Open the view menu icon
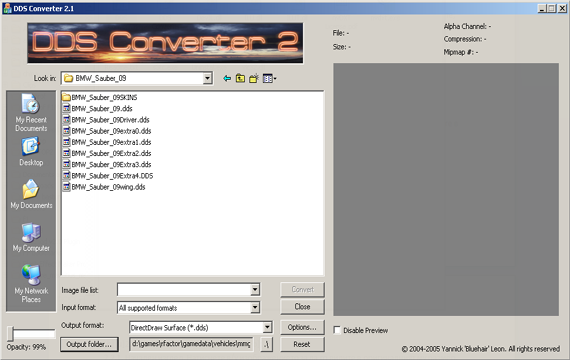The height and width of the screenshot is (360, 570). [269, 78]
